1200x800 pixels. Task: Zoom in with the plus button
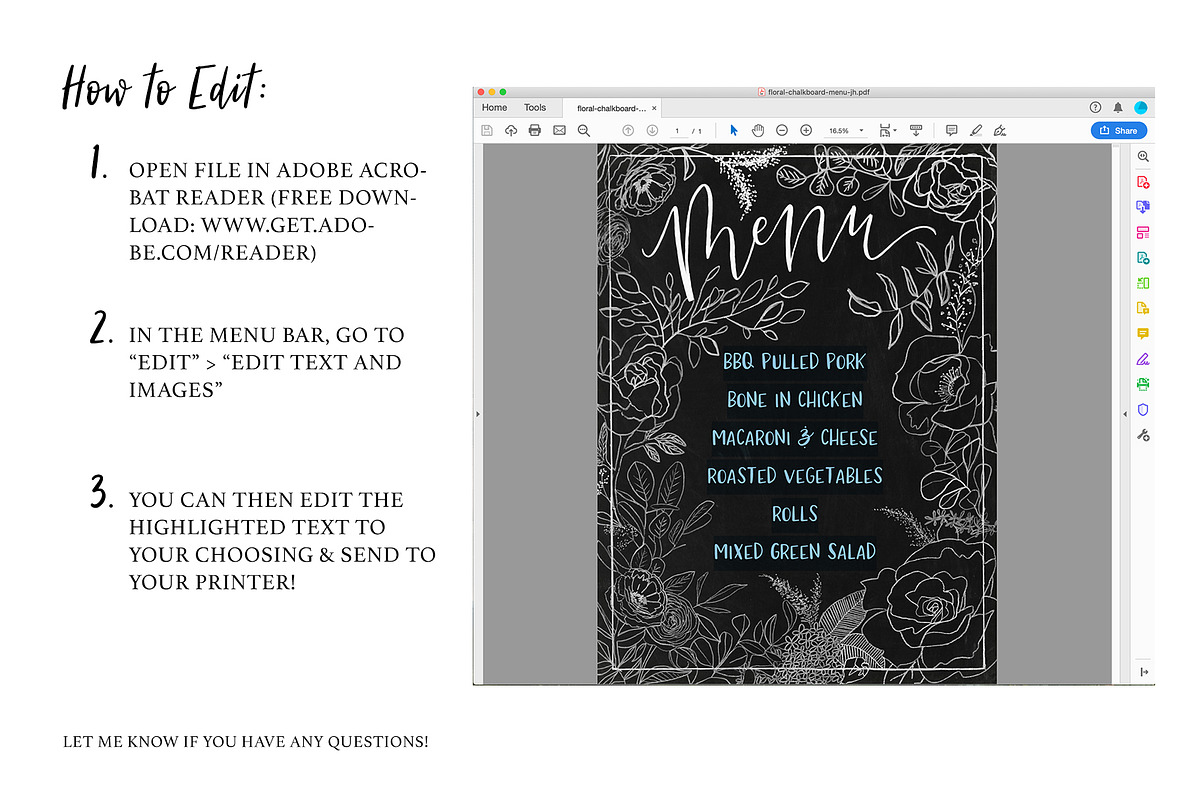[x=806, y=130]
